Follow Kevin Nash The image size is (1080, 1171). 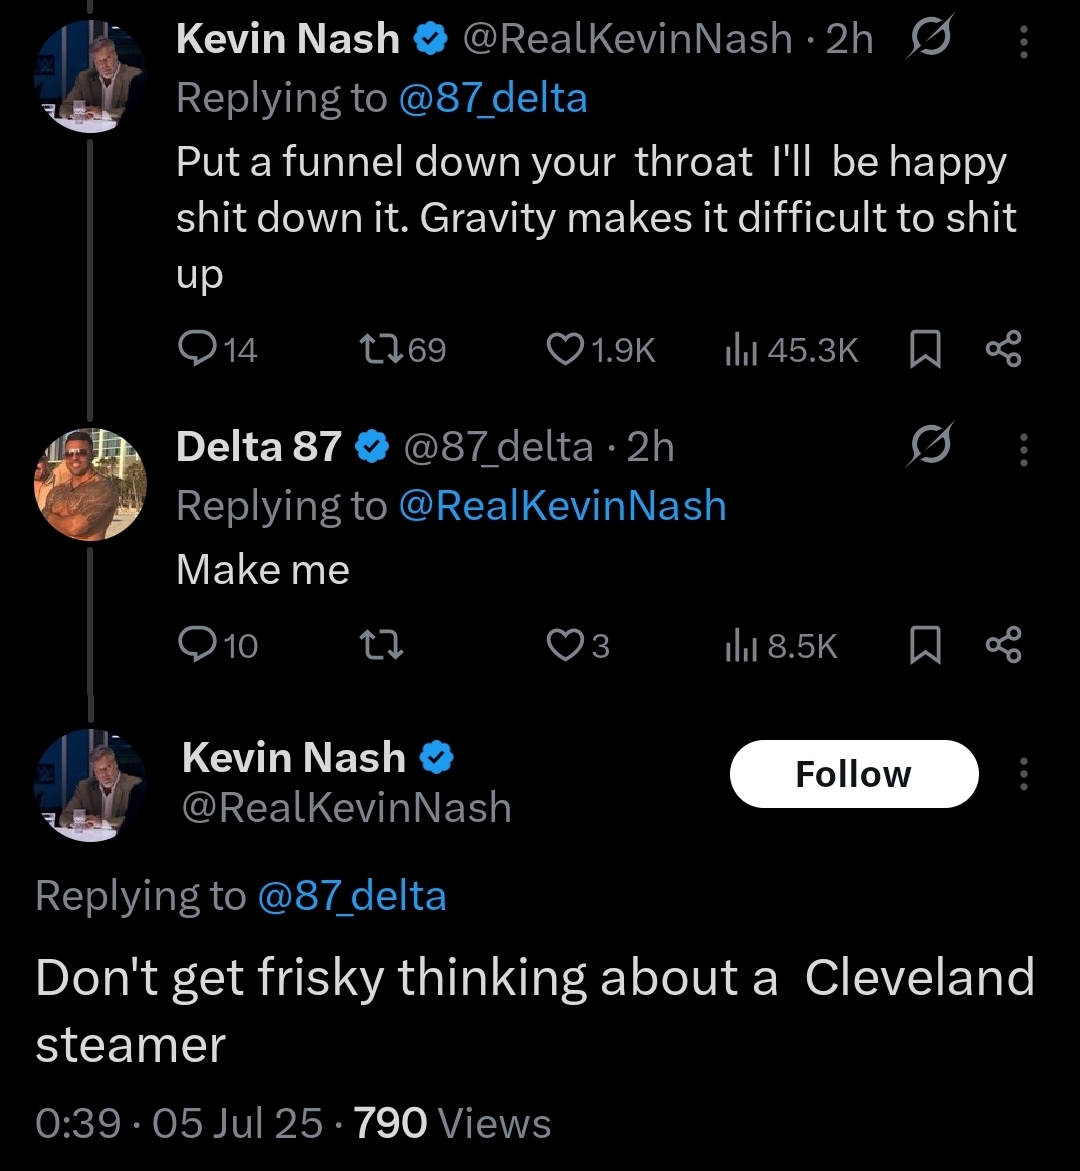[853, 774]
